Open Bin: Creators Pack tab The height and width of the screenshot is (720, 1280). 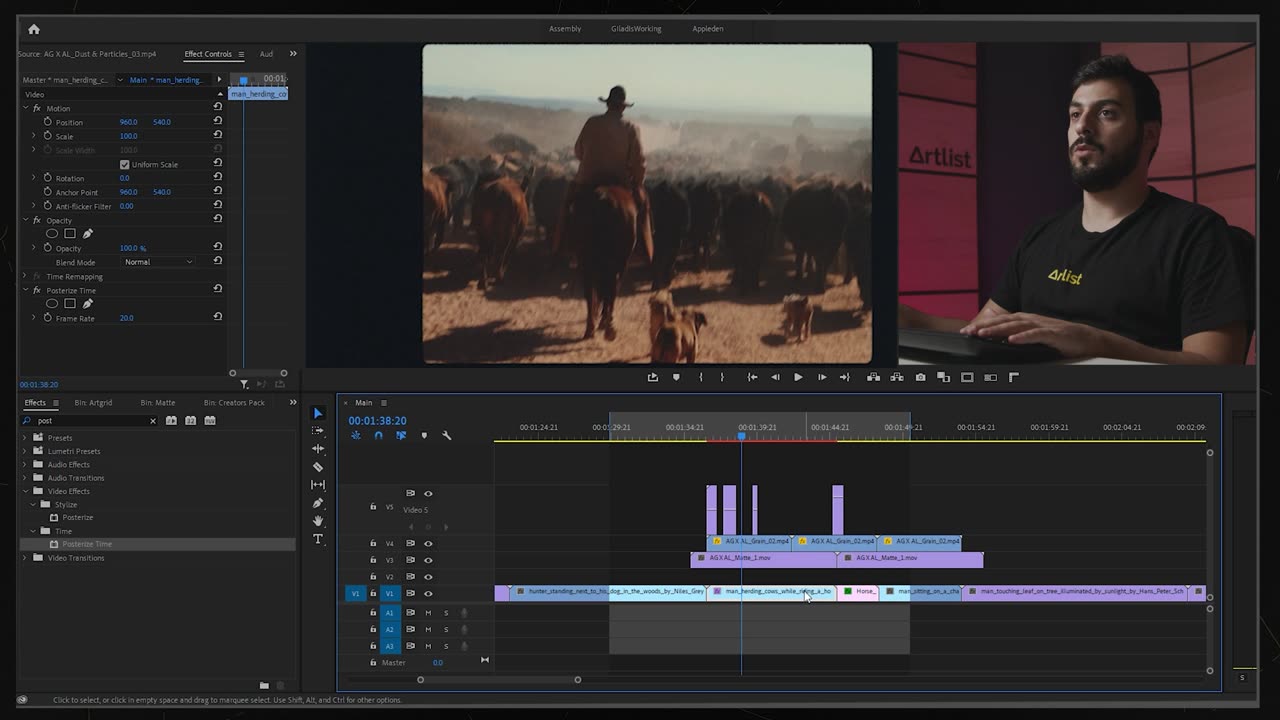coord(234,403)
